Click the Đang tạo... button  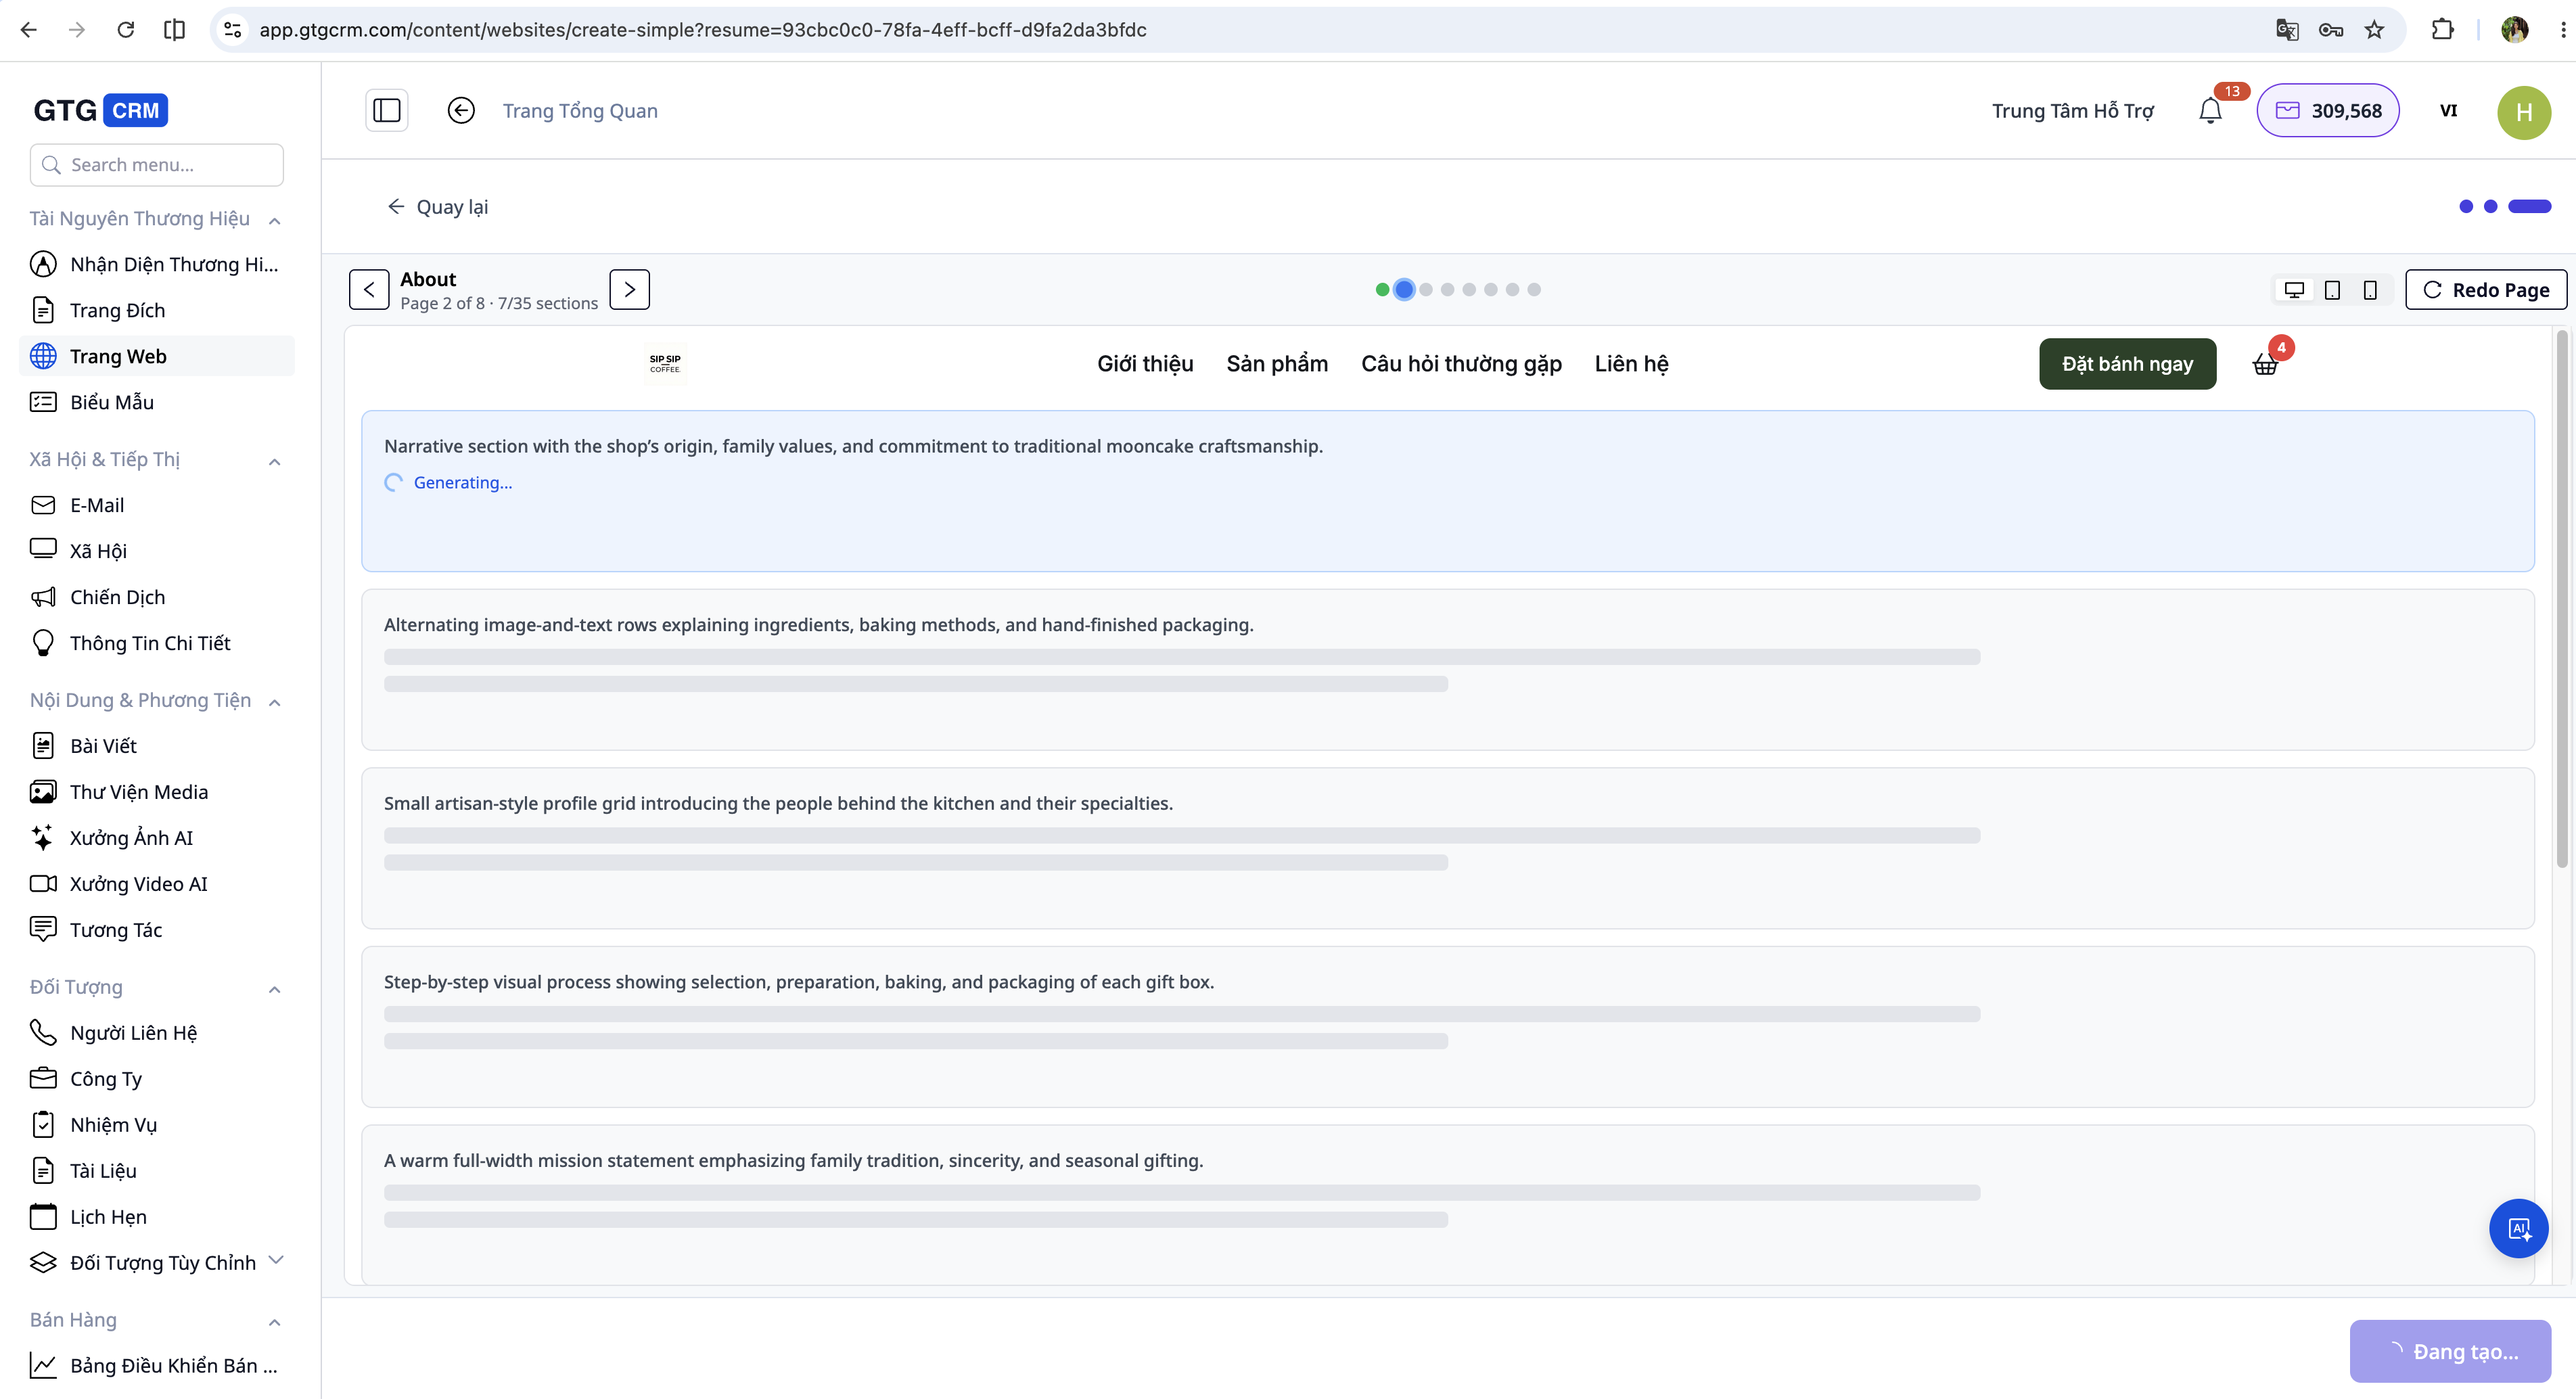point(2450,1350)
